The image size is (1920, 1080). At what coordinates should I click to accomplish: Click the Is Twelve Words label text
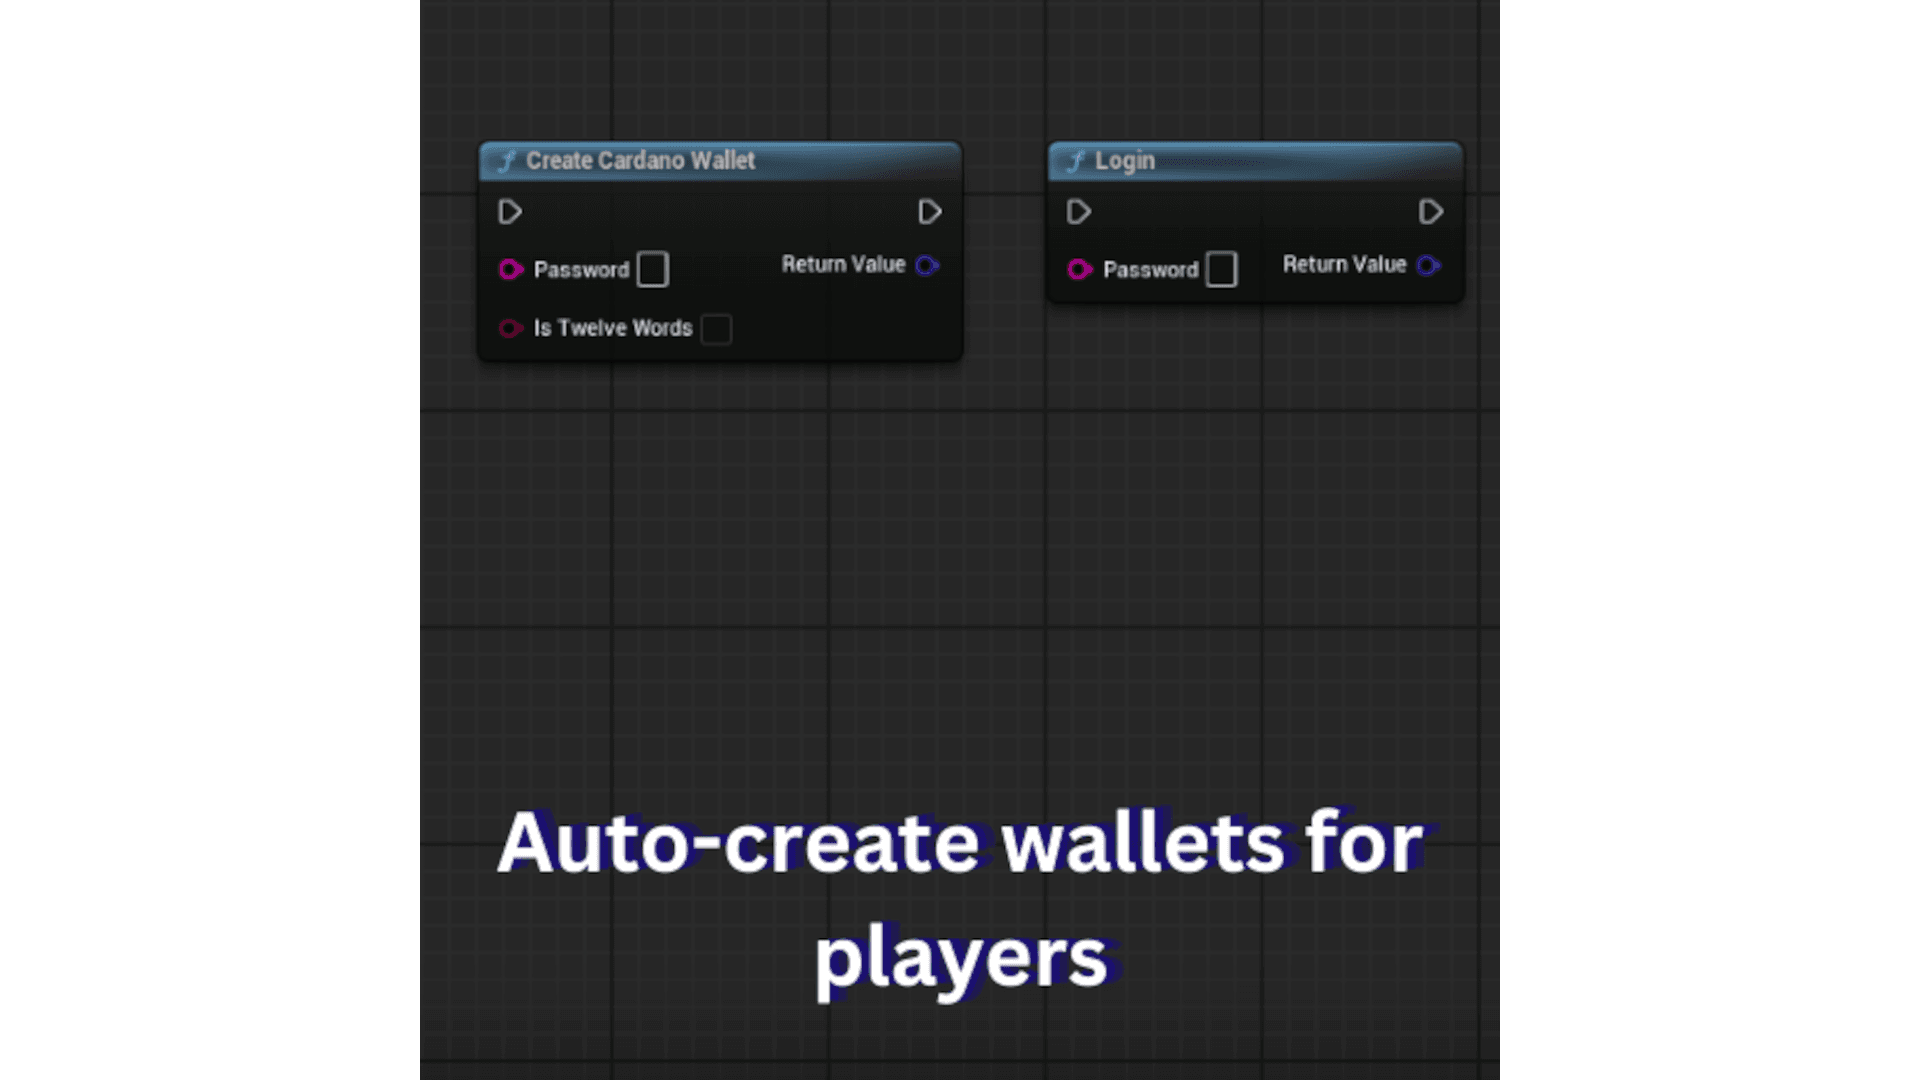(612, 328)
